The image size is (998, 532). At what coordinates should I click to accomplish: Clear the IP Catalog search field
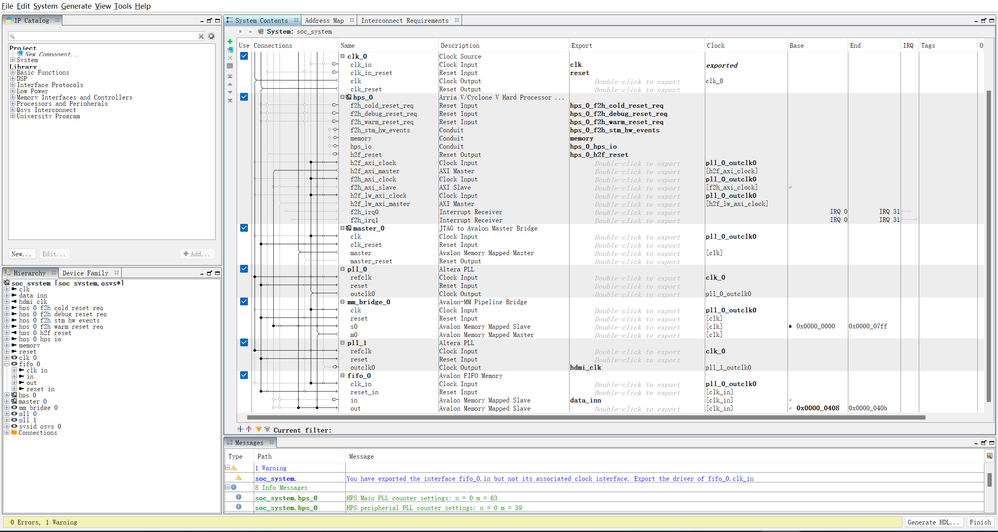click(x=199, y=36)
